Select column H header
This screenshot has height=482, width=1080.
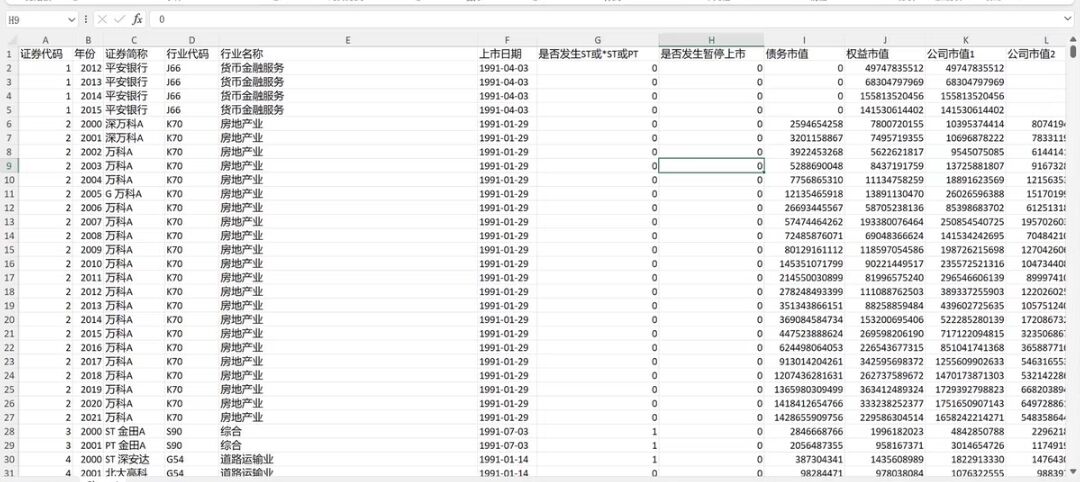click(712, 39)
